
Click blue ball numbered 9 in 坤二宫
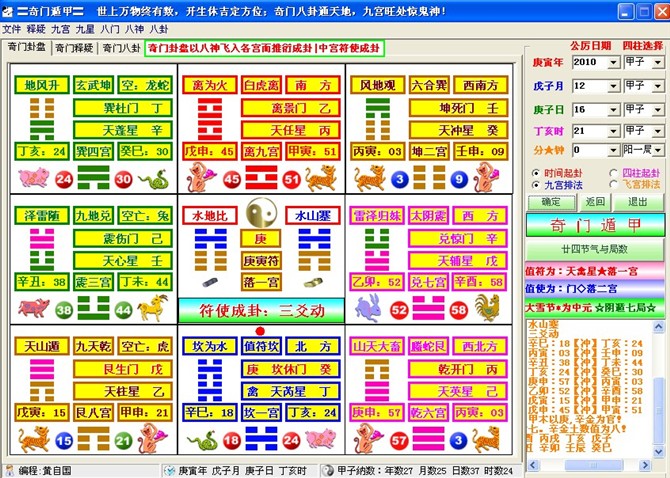coord(459,179)
